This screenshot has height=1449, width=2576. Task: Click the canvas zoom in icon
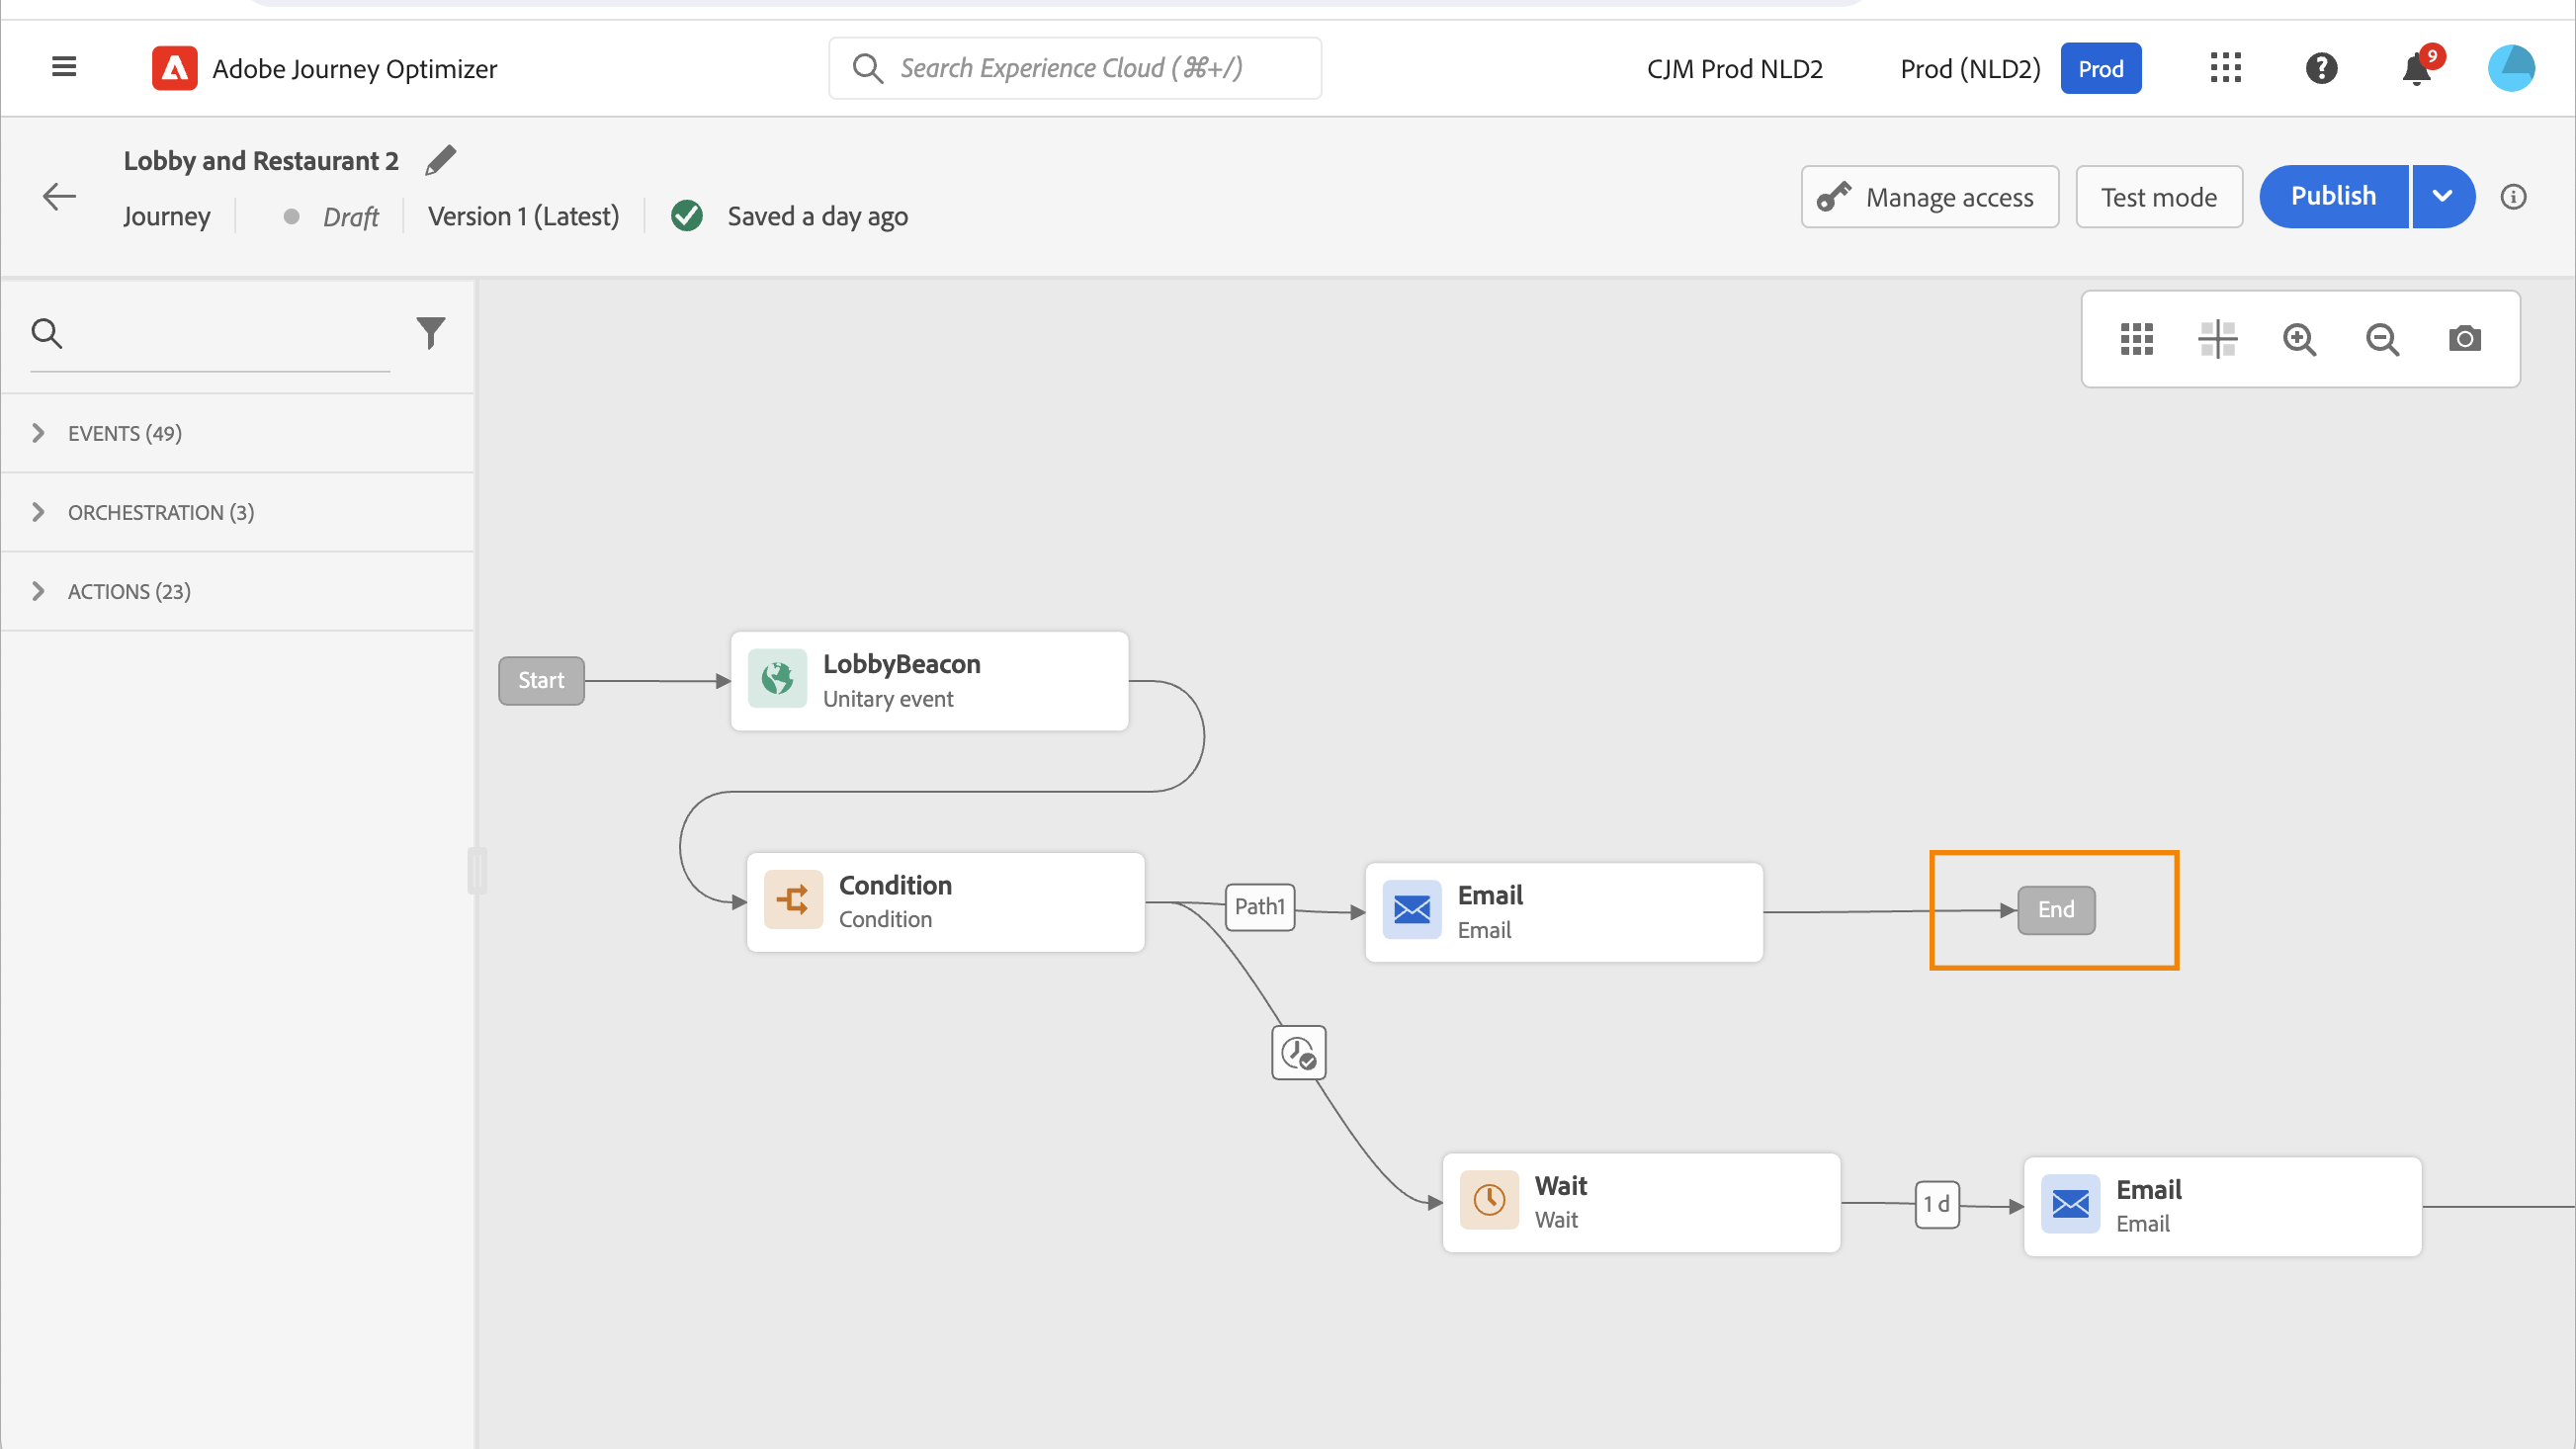tap(2299, 339)
